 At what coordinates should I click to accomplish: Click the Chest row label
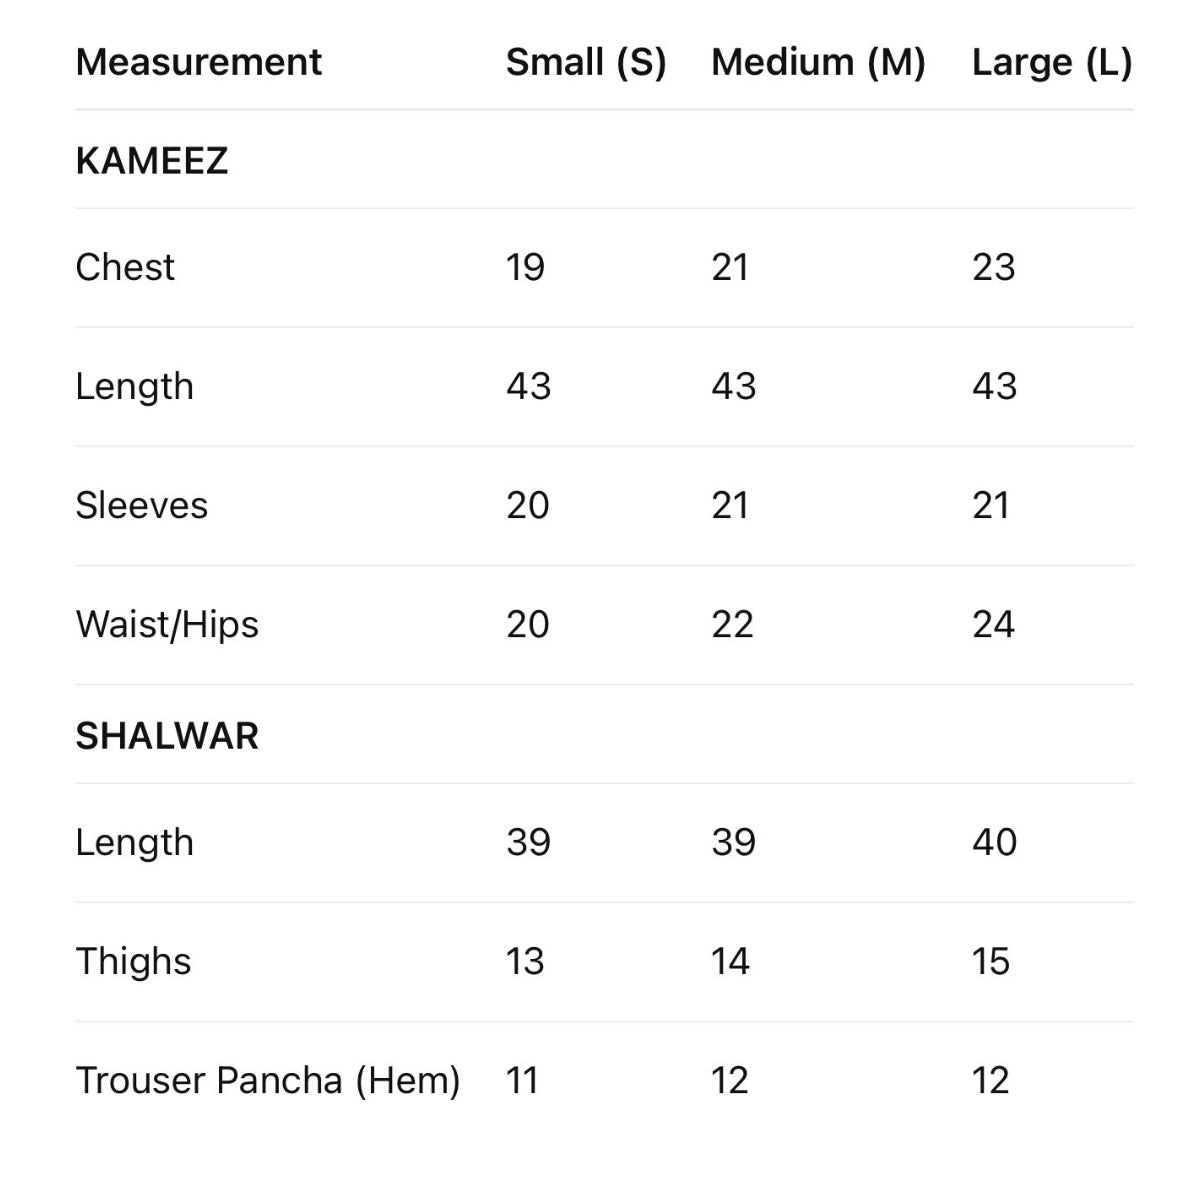(x=125, y=267)
